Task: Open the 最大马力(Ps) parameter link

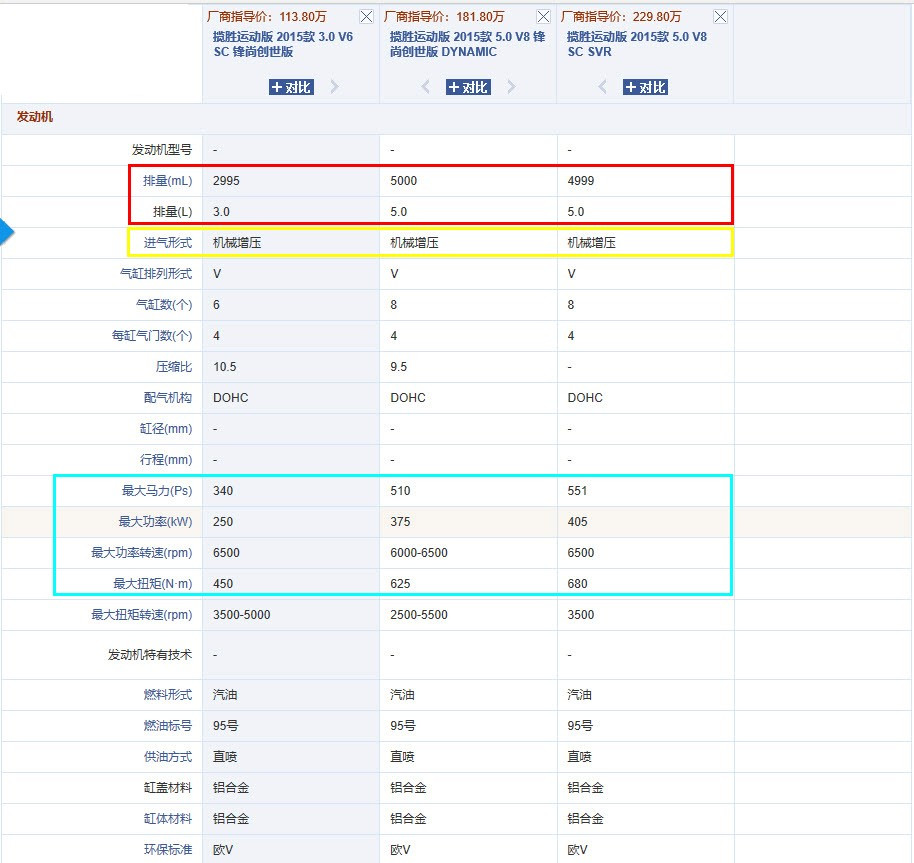Action: pyautogui.click(x=157, y=491)
